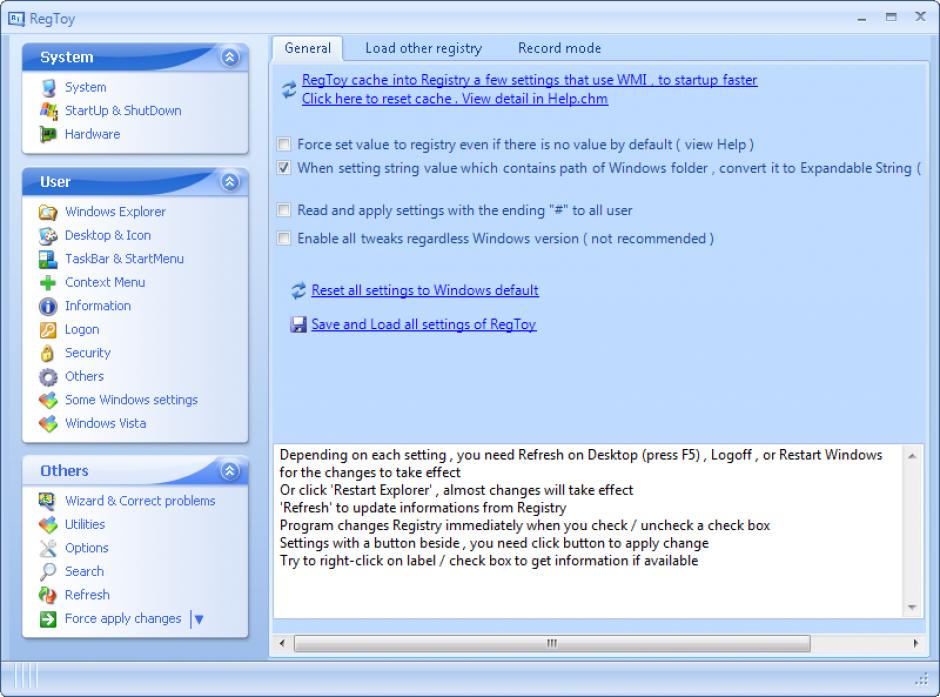Uncheck the Expandable String conversion checkbox
This screenshot has width=940, height=697.
(285, 168)
